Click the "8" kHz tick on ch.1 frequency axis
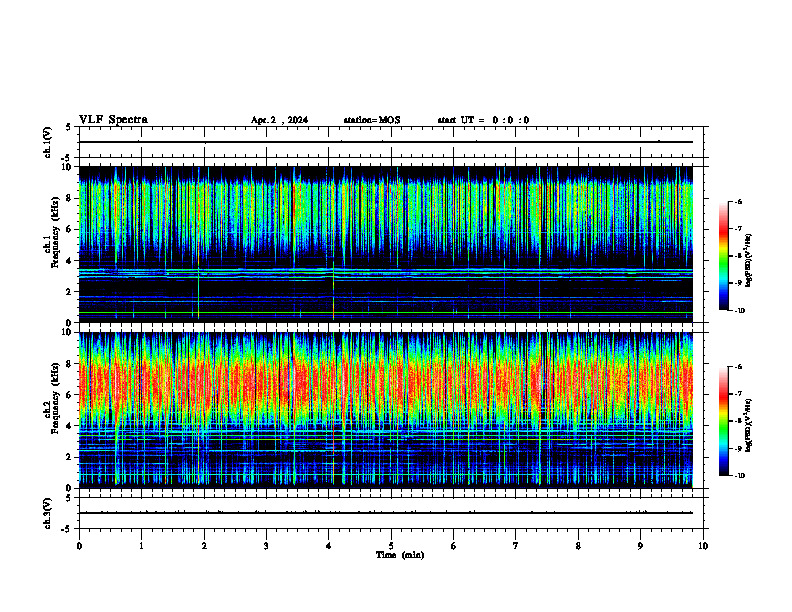The width and height of the screenshot is (792, 612). click(70, 198)
